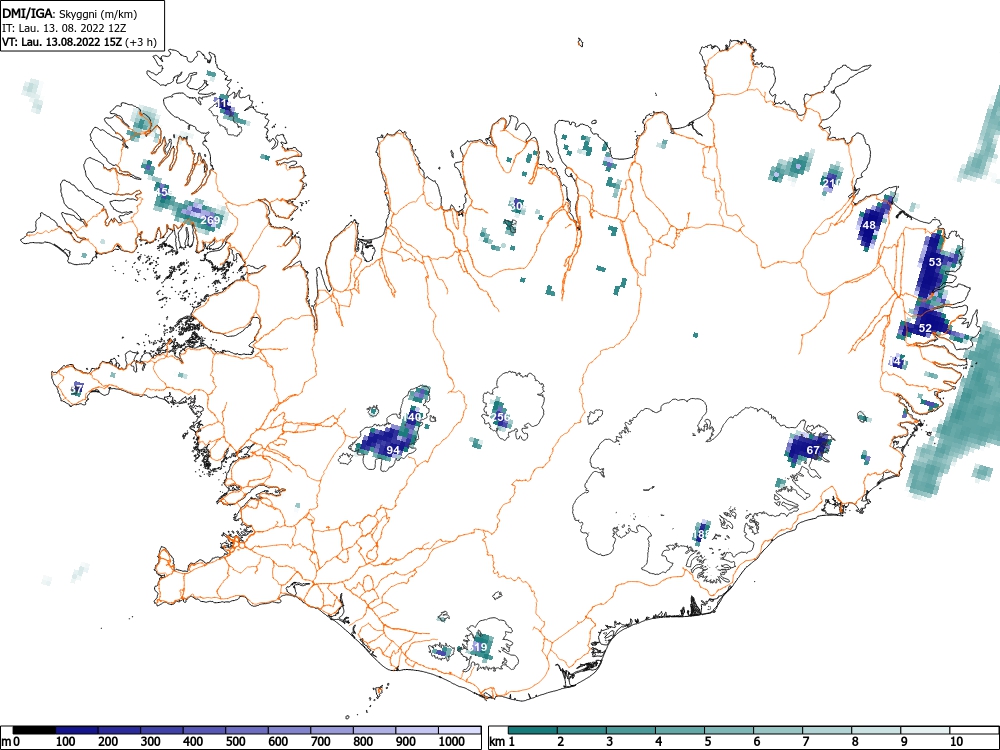Click the visibility value "53" on the east coast
1000x750 pixels.
coord(935,262)
